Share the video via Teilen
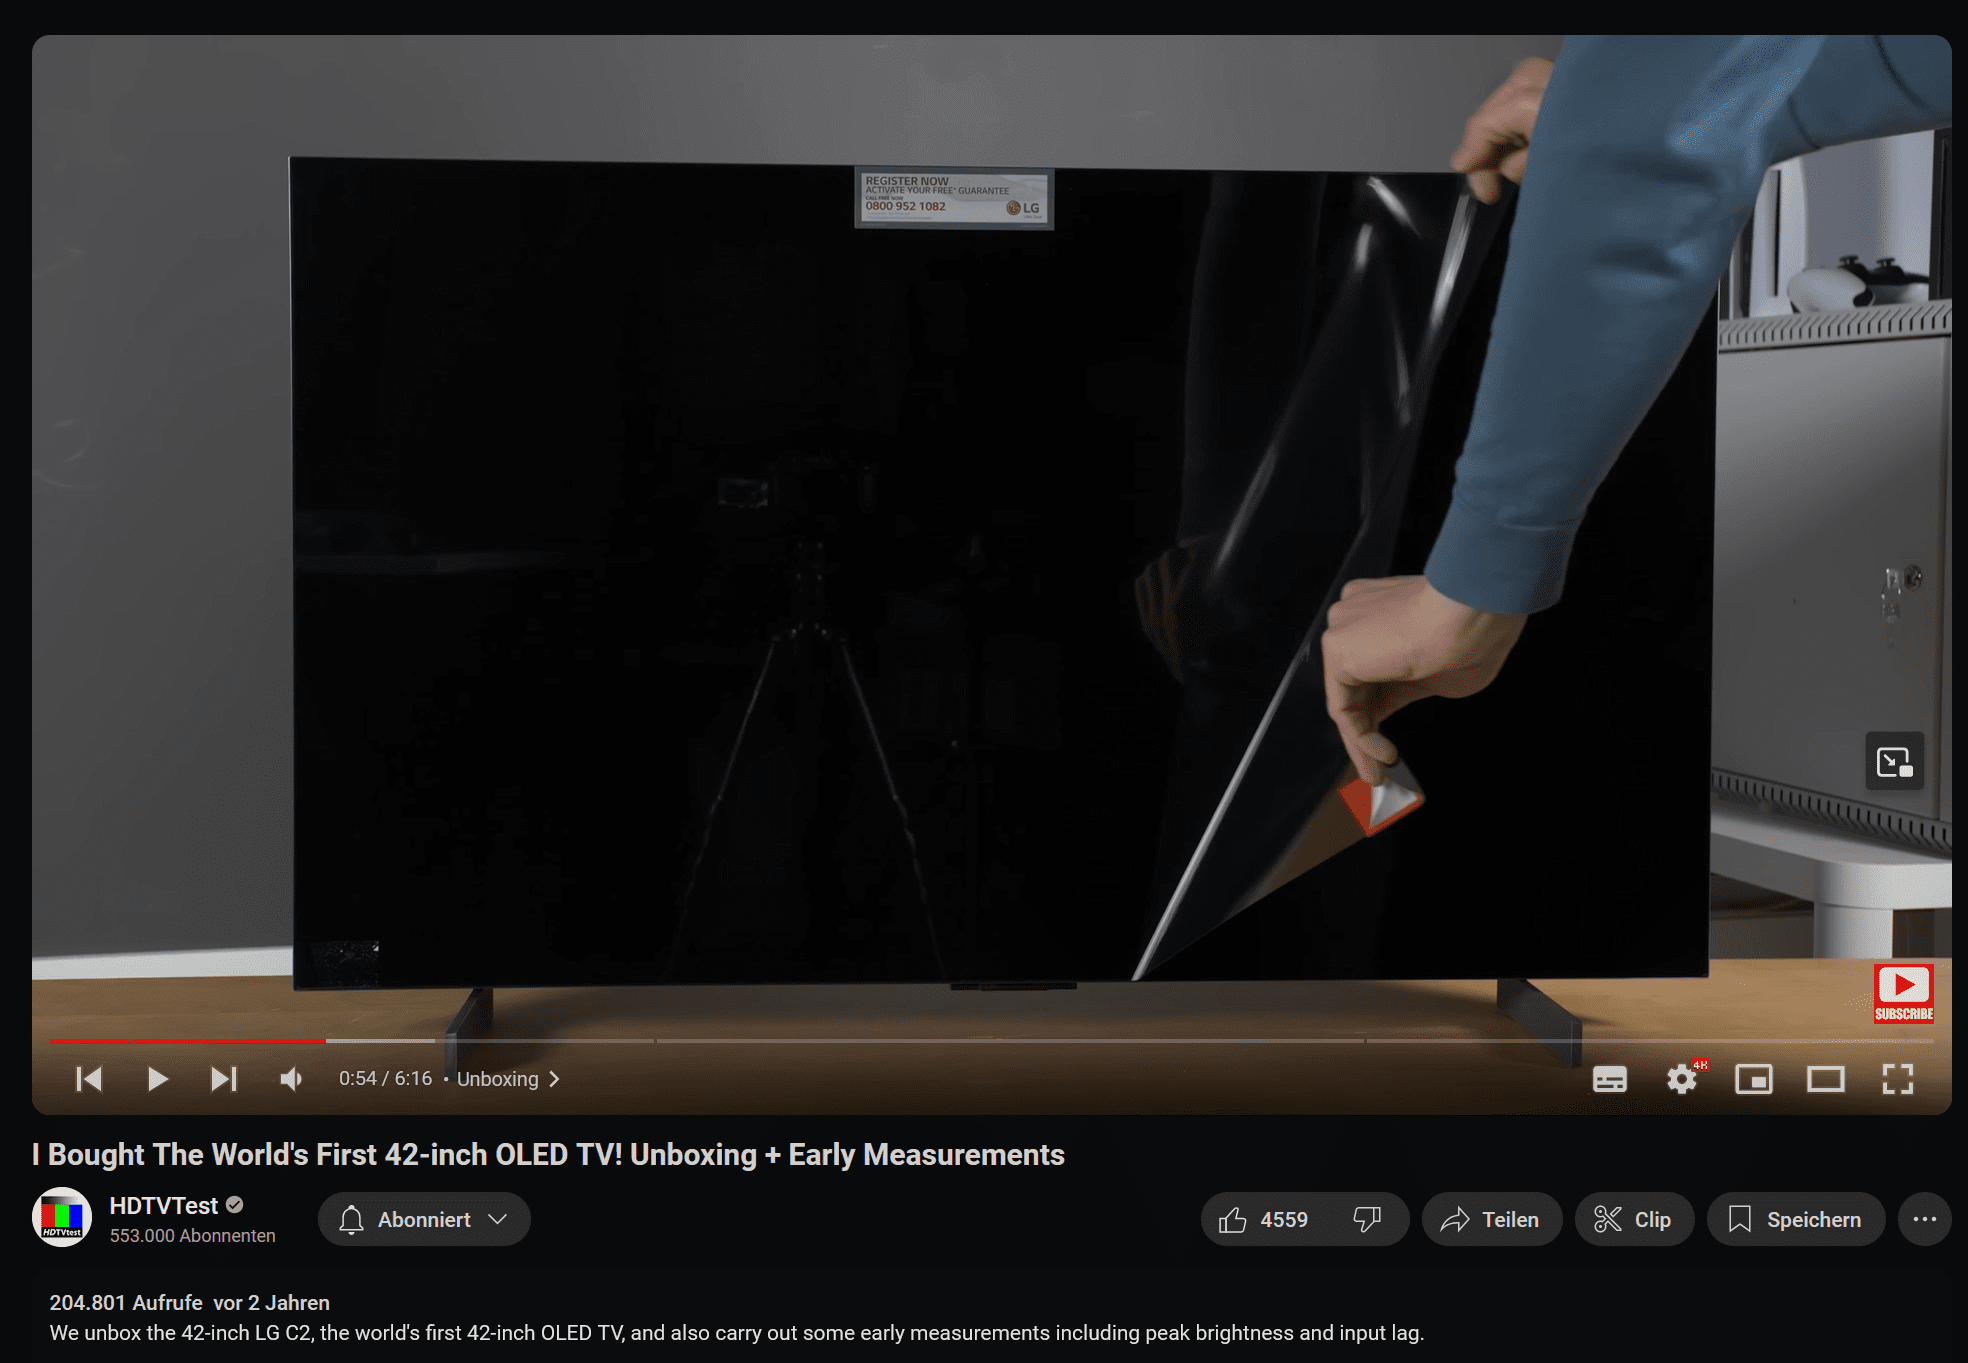This screenshot has width=1968, height=1363. coord(1492,1219)
